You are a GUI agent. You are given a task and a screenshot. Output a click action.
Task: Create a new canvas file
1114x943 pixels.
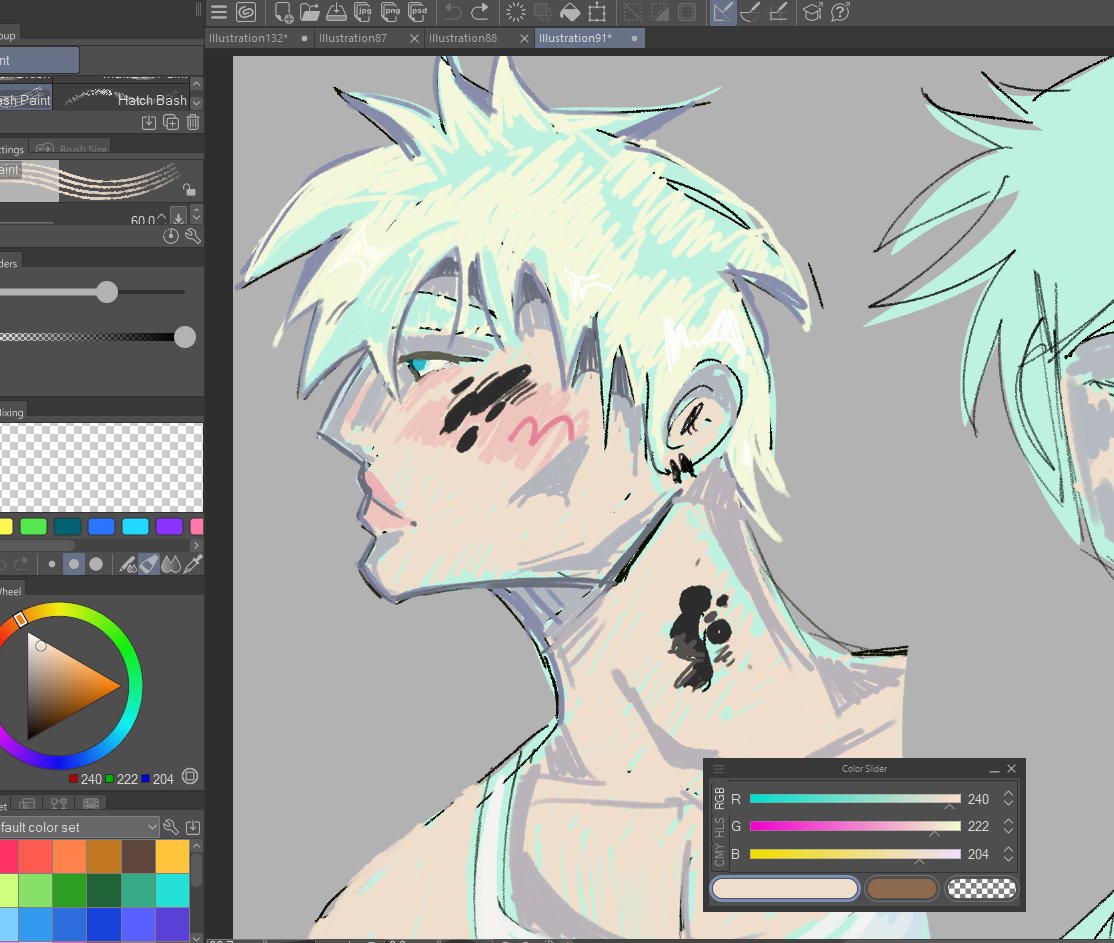pyautogui.click(x=283, y=12)
